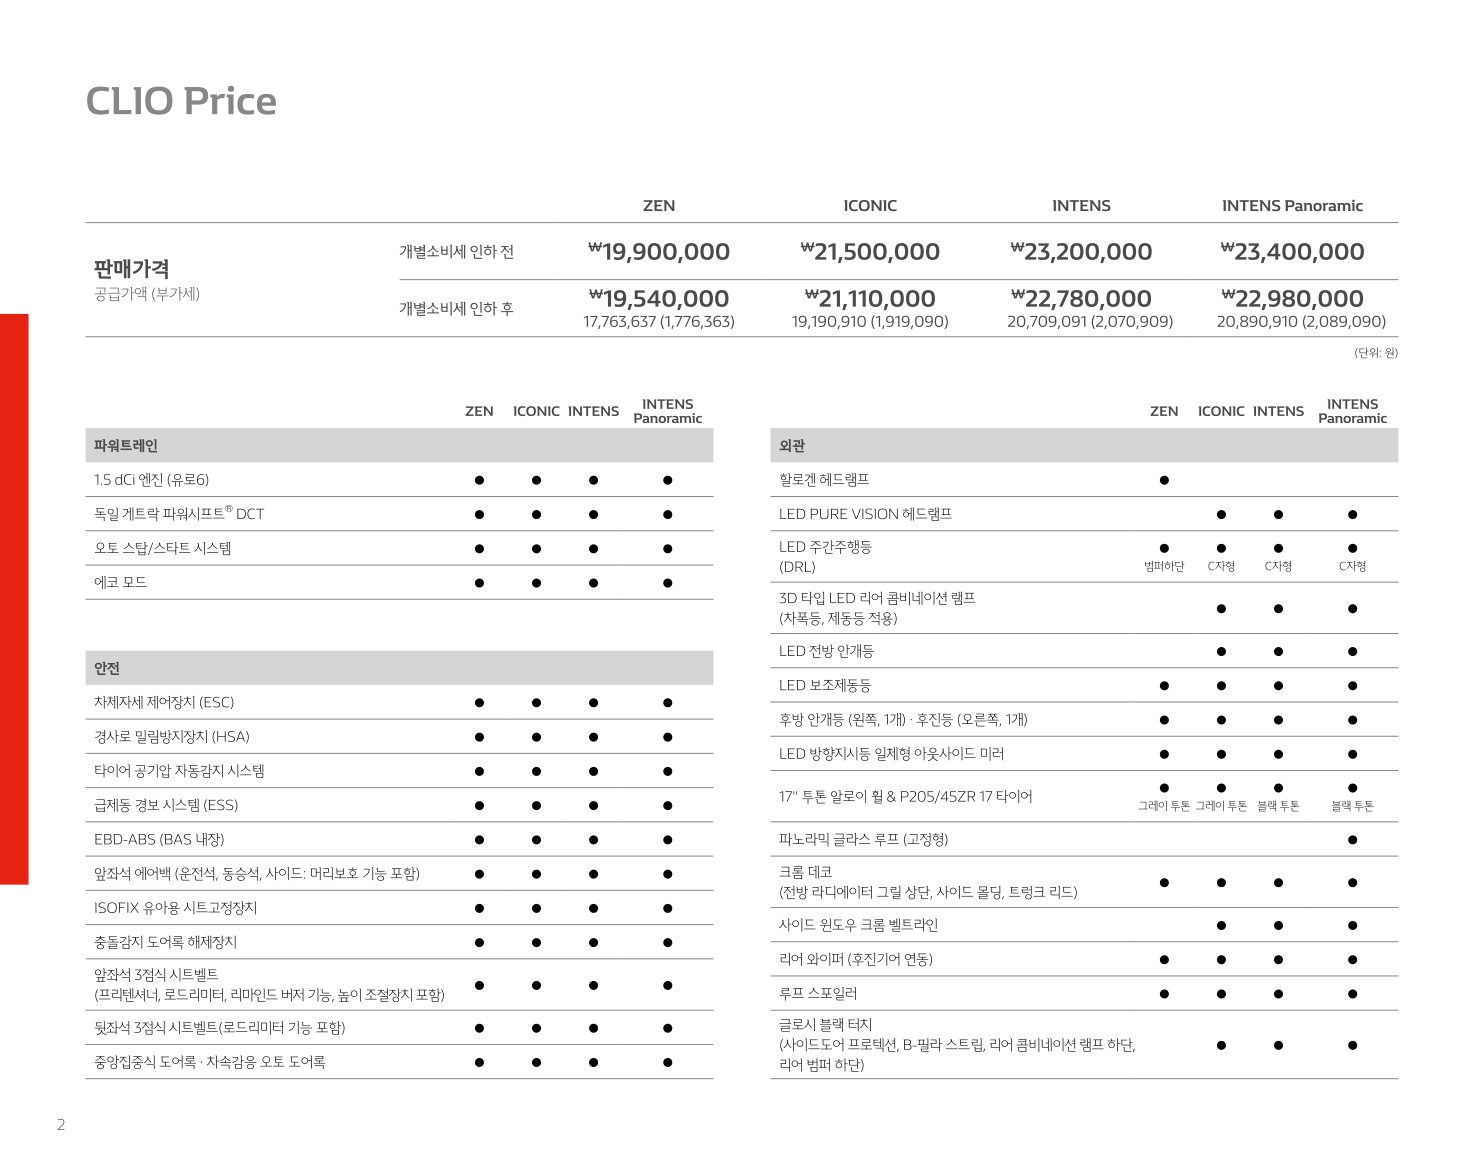
Task: Click the 판매가격 heading
Action: click(131, 268)
